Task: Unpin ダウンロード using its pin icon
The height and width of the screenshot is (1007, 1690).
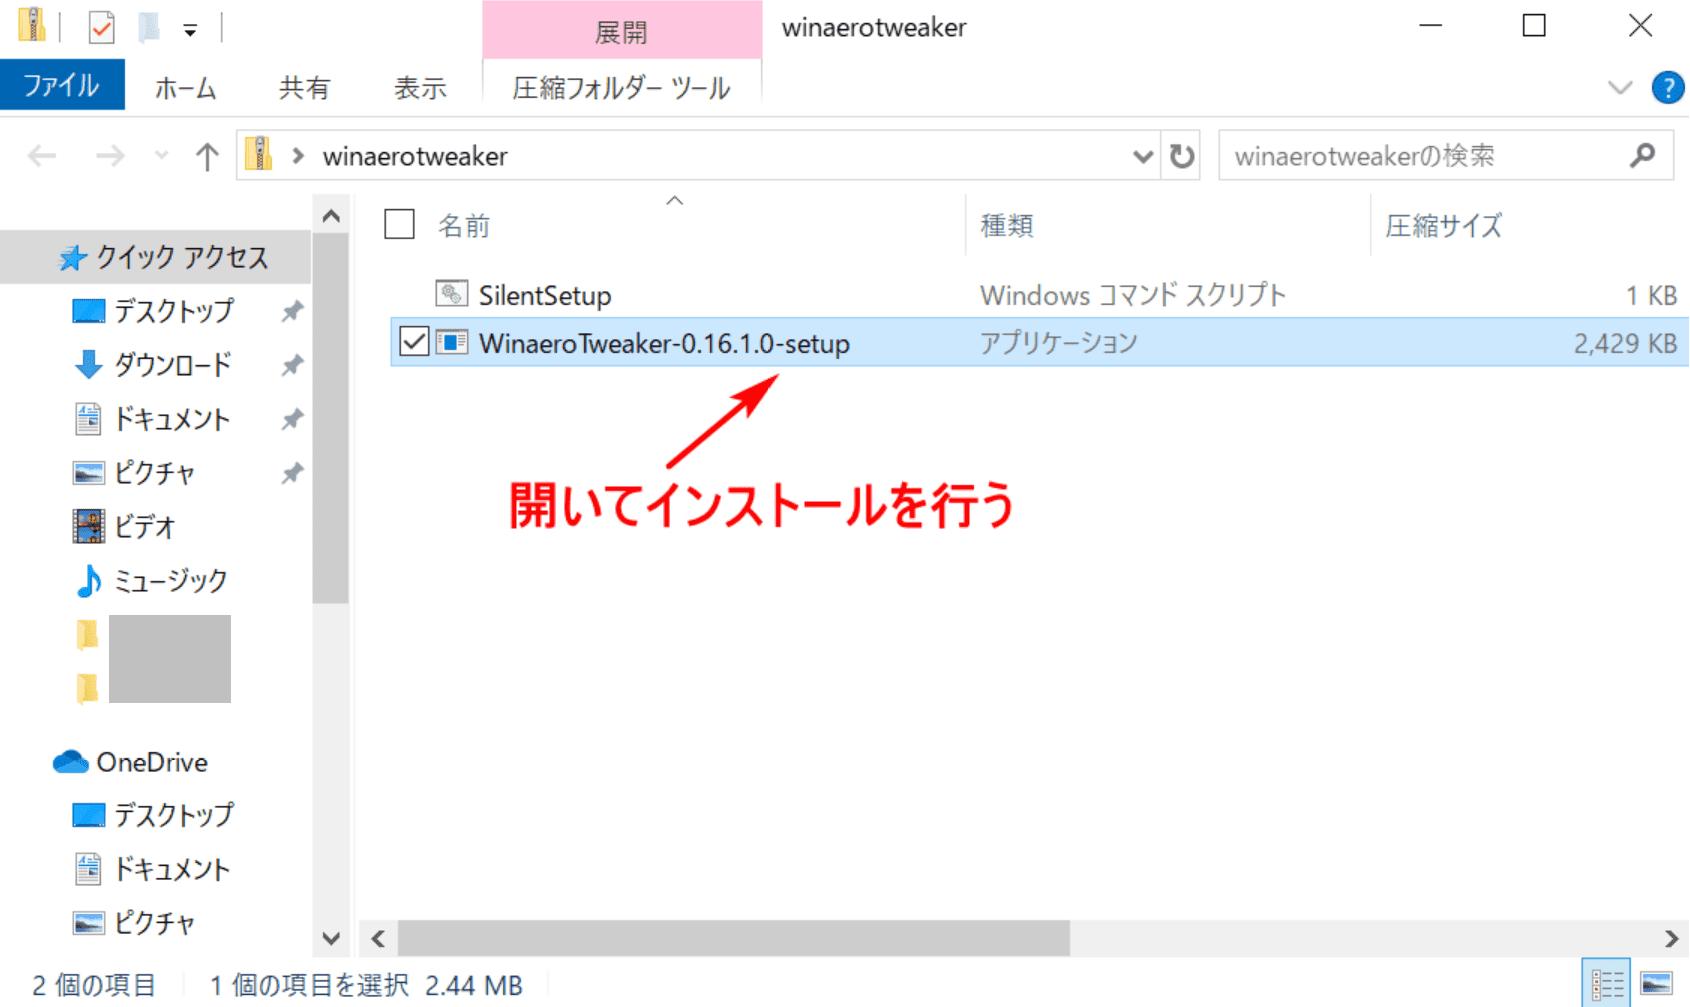Action: point(291,366)
